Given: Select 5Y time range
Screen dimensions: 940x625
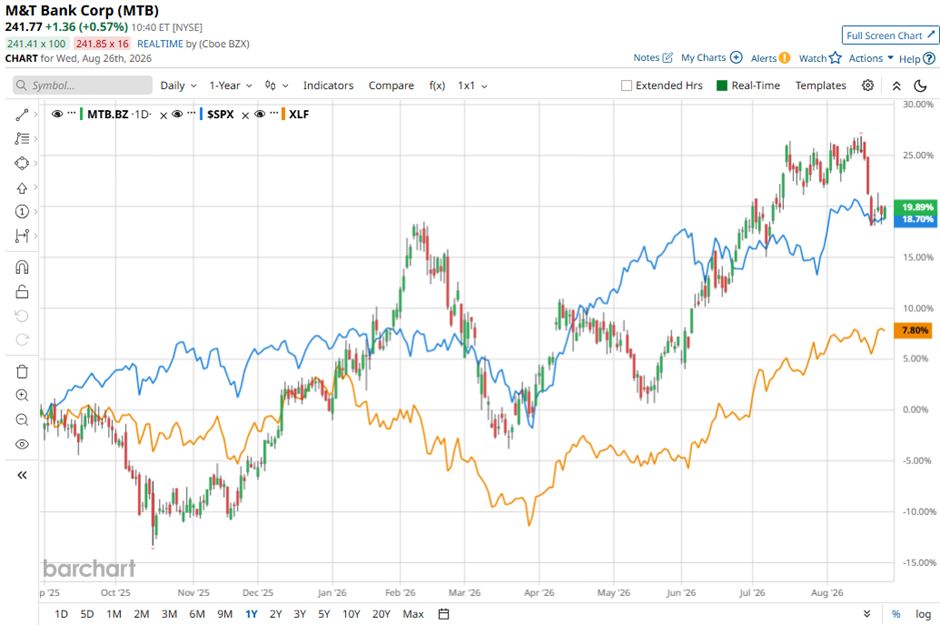Looking at the screenshot, I should coord(324,614).
